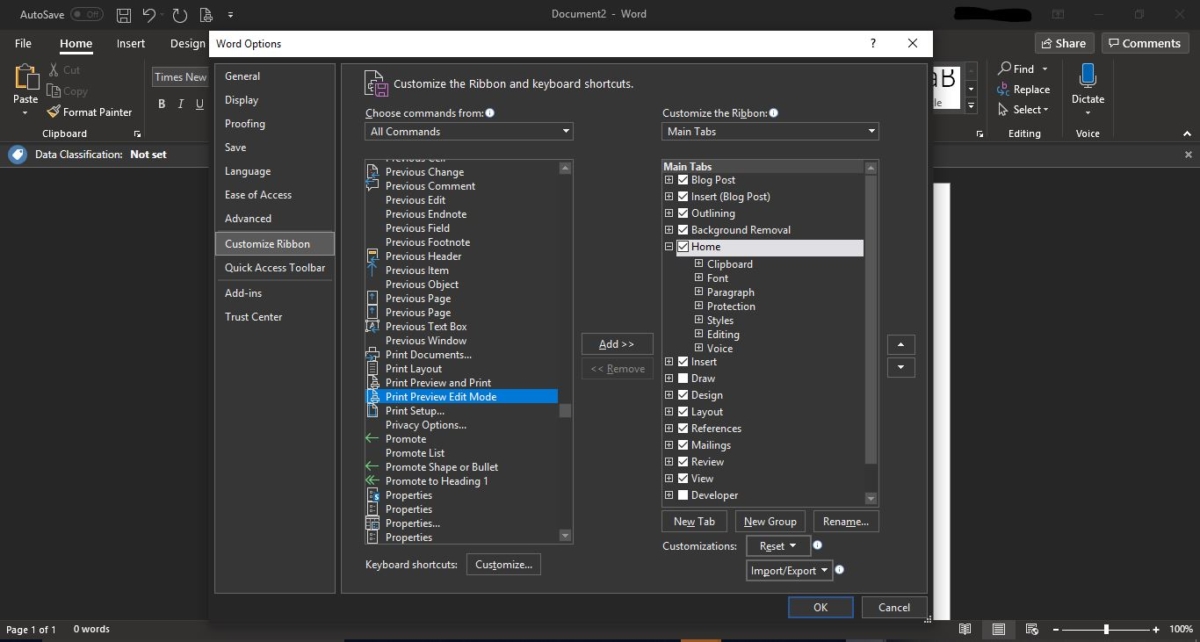This screenshot has width=1200, height=642.
Task: Open the Choose commands from dropdown
Action: click(468, 131)
